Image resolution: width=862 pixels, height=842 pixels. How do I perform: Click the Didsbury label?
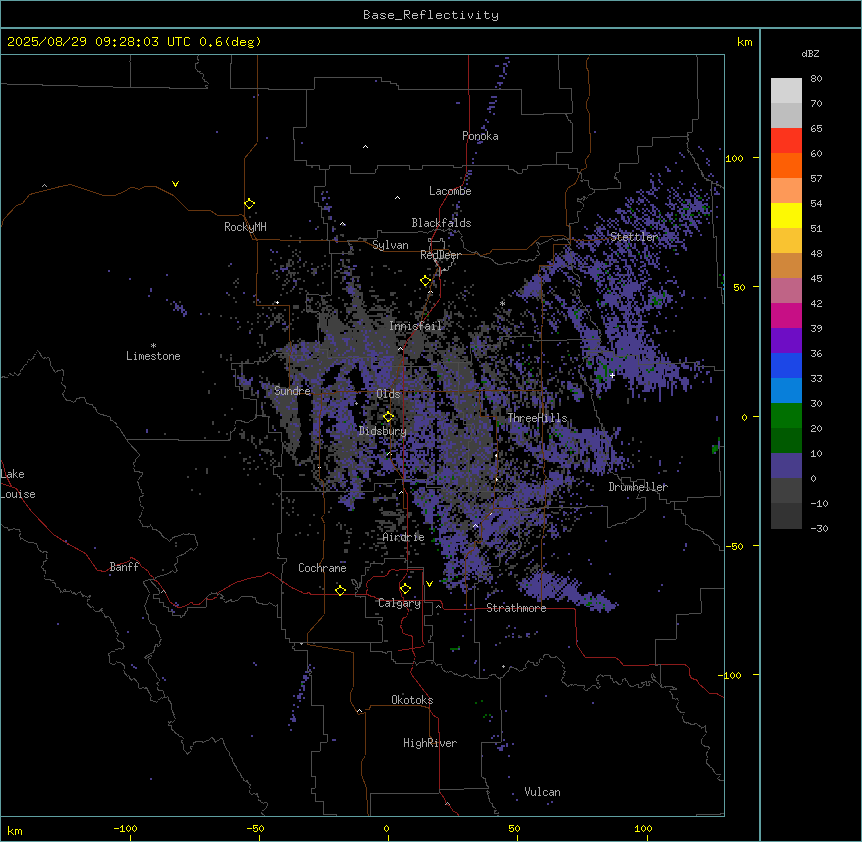[x=383, y=431]
